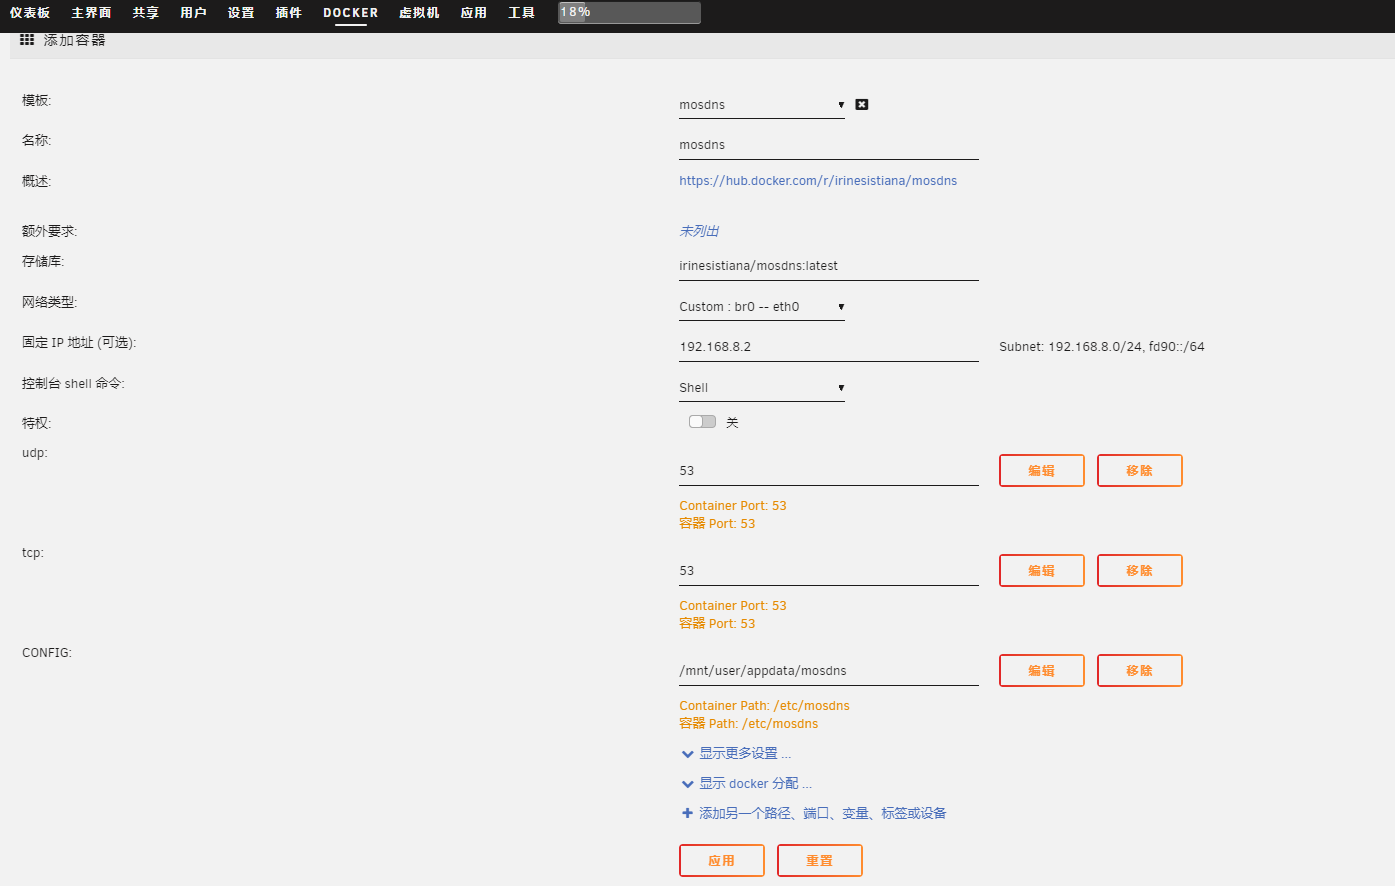Toggle the 特权 privileged switch
This screenshot has width=1395, height=886.
(x=702, y=422)
